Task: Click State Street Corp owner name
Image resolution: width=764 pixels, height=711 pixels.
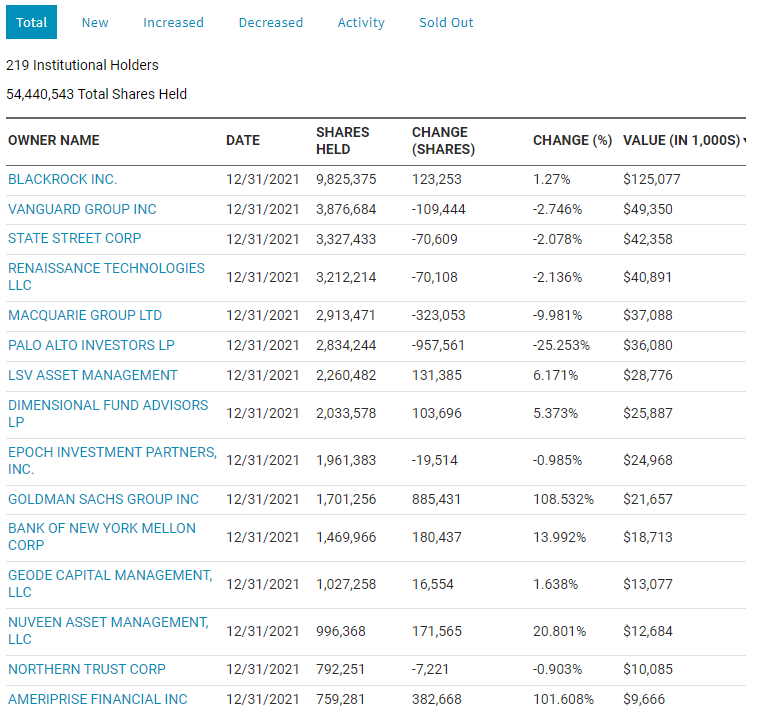Action: [75, 238]
